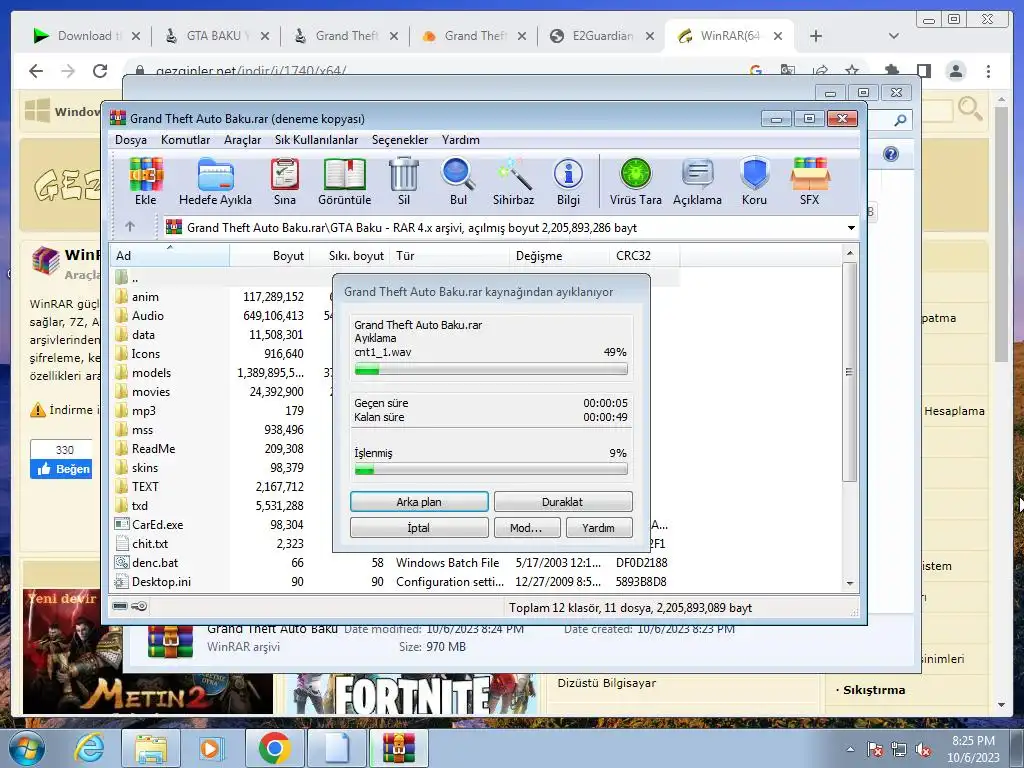Screen dimensions: 1024x768
Task: Click Chrome icon in taskbar
Action: (x=274, y=748)
